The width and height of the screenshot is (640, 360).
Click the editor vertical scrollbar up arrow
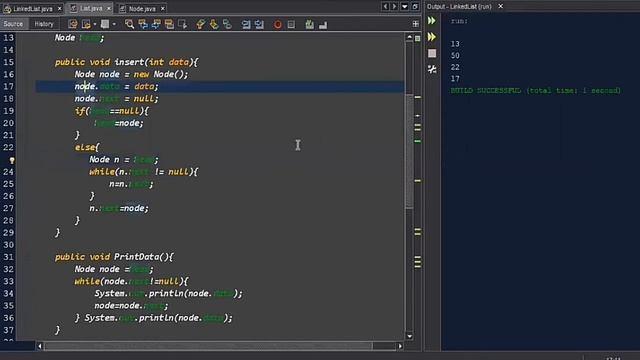[x=409, y=37]
